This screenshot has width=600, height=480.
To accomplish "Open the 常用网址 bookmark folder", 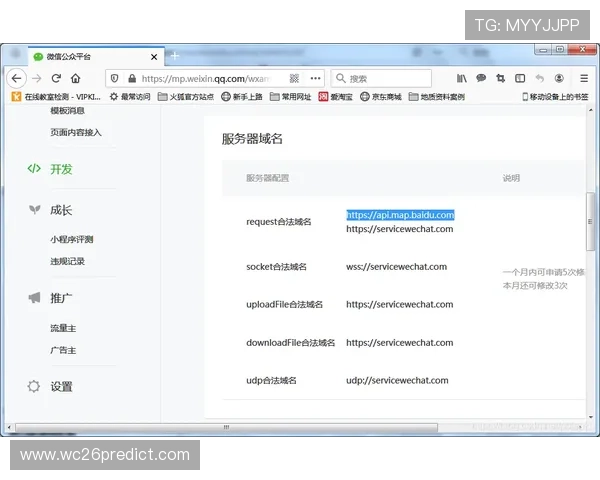I will 290,97.
